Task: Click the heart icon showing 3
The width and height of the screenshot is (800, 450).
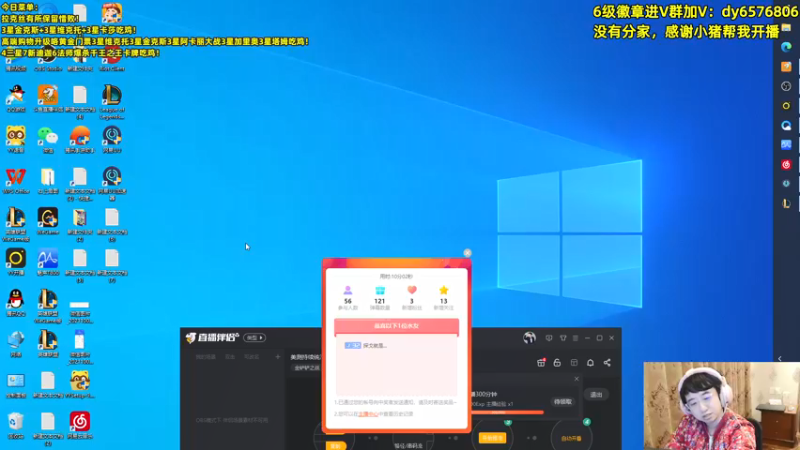Action: click(x=412, y=290)
